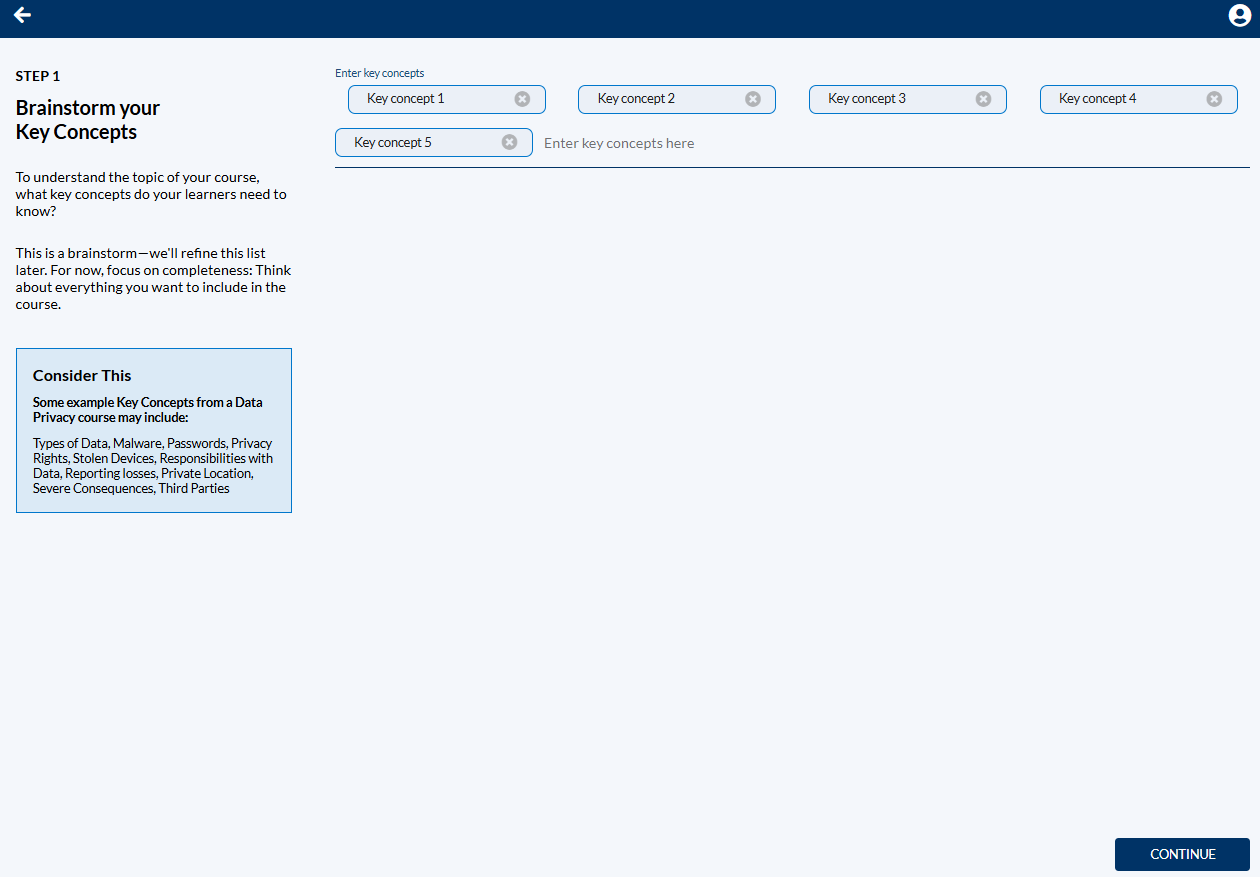Viewport: 1260px width, 877px height.
Task: Click the Key concept 5 chip text
Action: point(393,143)
